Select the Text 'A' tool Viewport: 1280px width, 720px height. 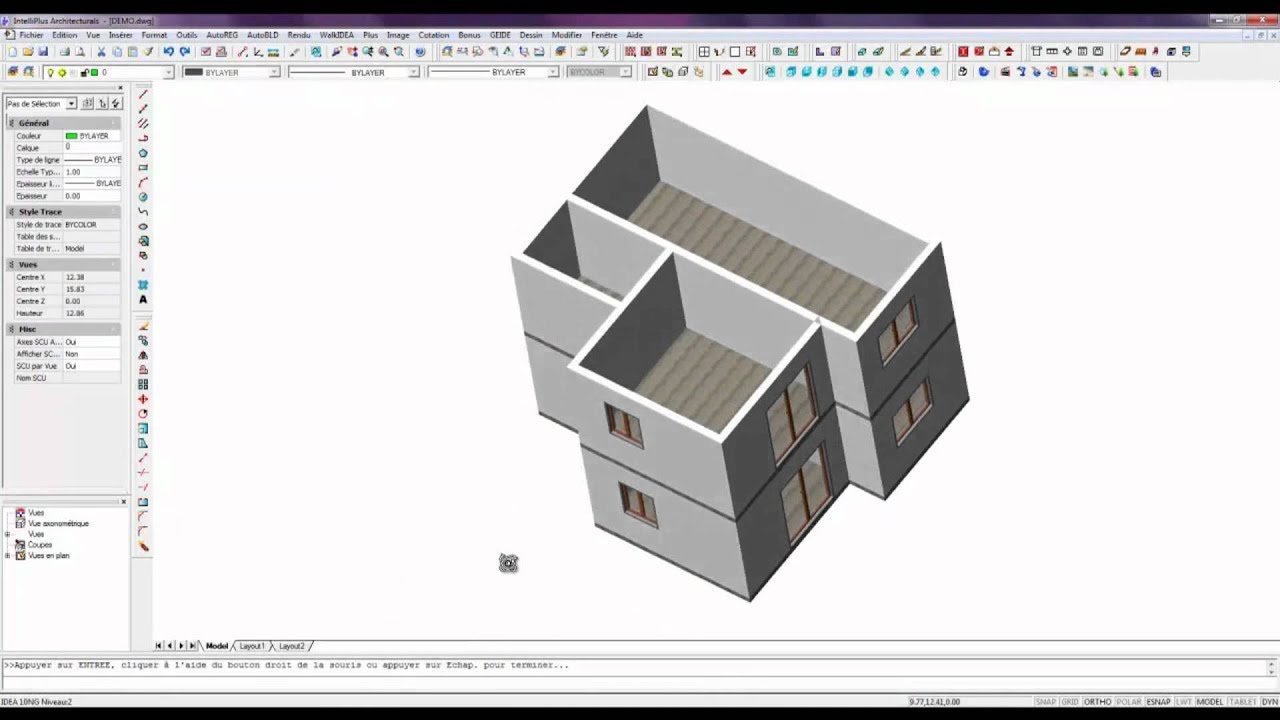(x=143, y=299)
